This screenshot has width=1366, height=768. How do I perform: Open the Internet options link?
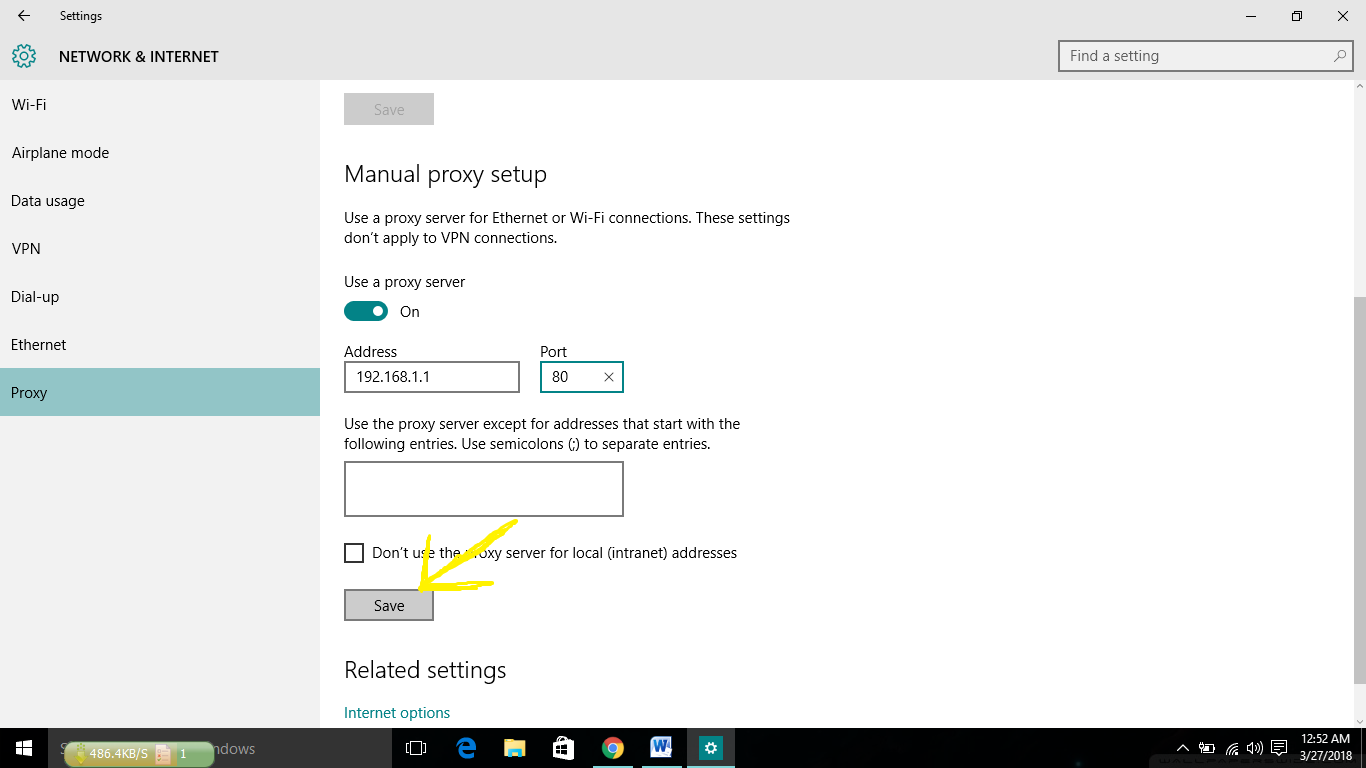pyautogui.click(x=397, y=713)
